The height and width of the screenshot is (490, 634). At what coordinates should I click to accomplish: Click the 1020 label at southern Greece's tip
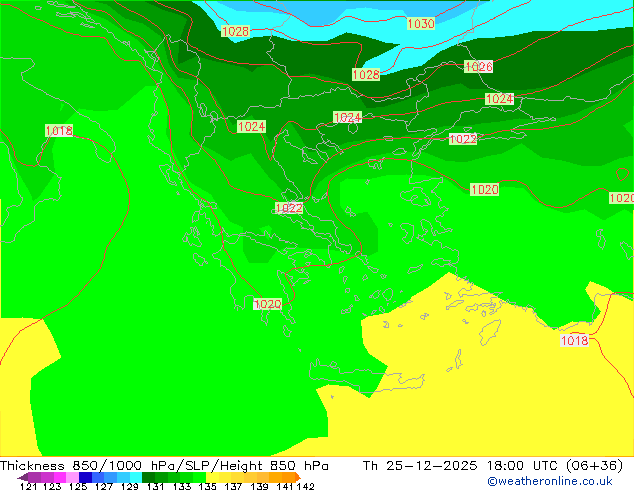tap(267, 304)
